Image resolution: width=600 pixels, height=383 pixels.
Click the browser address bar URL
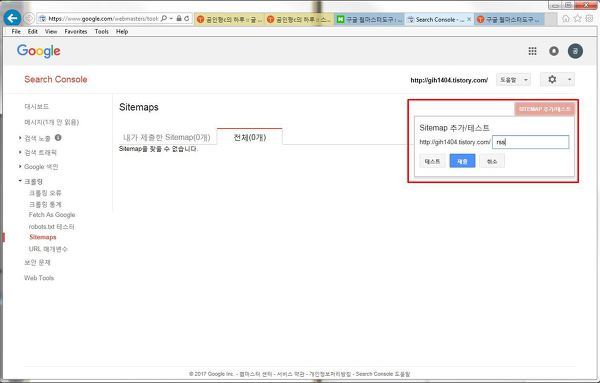[x=103, y=18]
